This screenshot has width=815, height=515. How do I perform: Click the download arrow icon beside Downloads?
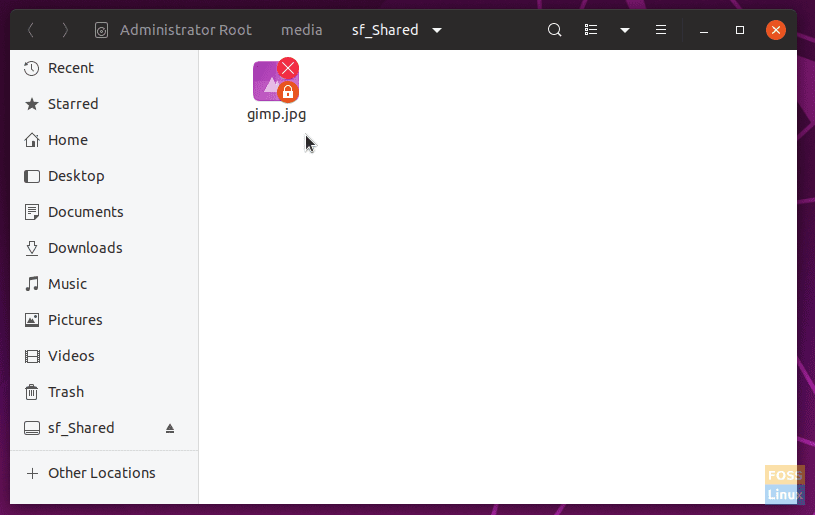coord(32,248)
